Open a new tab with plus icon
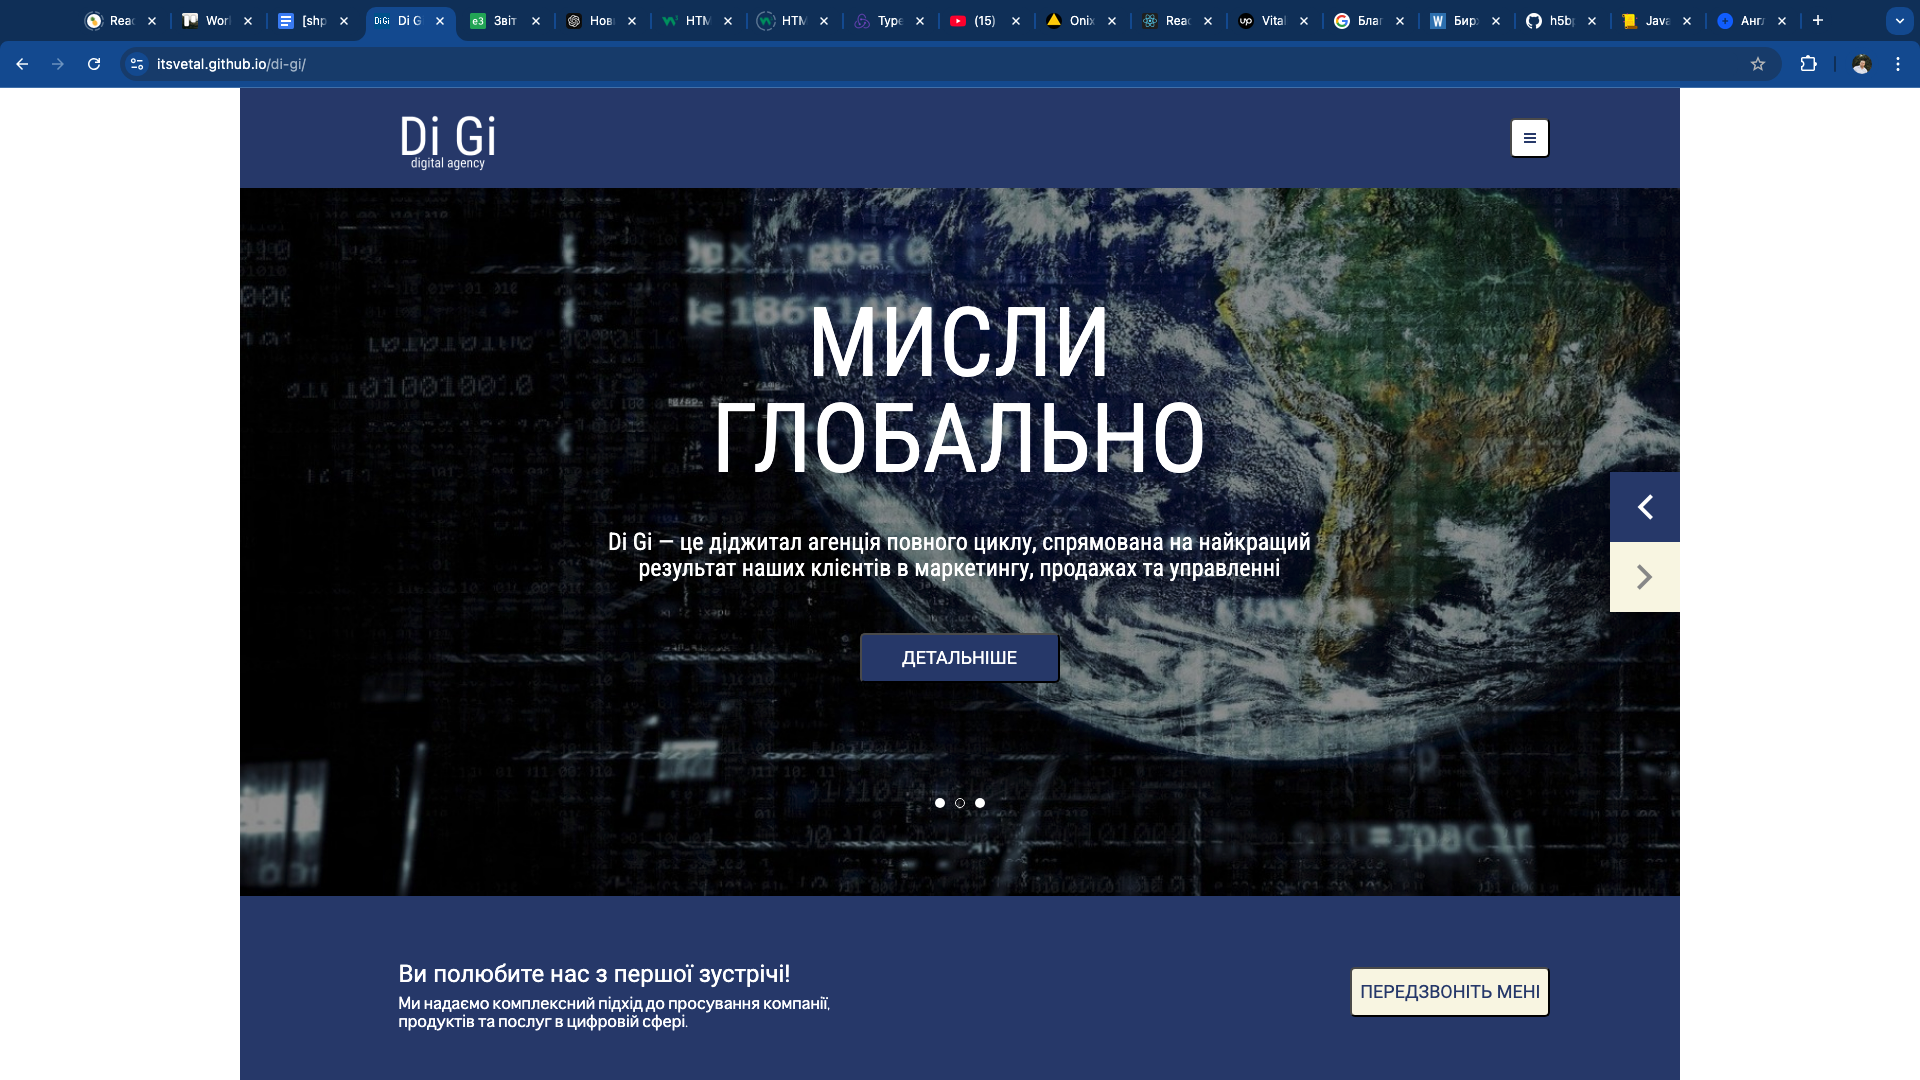The height and width of the screenshot is (1080, 1920). click(1818, 20)
